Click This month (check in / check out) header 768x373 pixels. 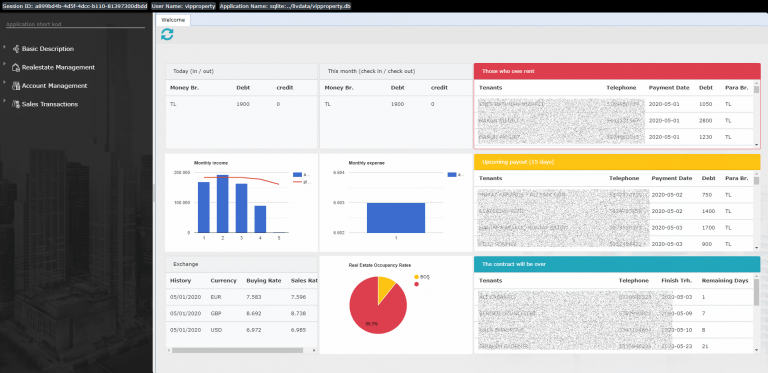coord(396,71)
